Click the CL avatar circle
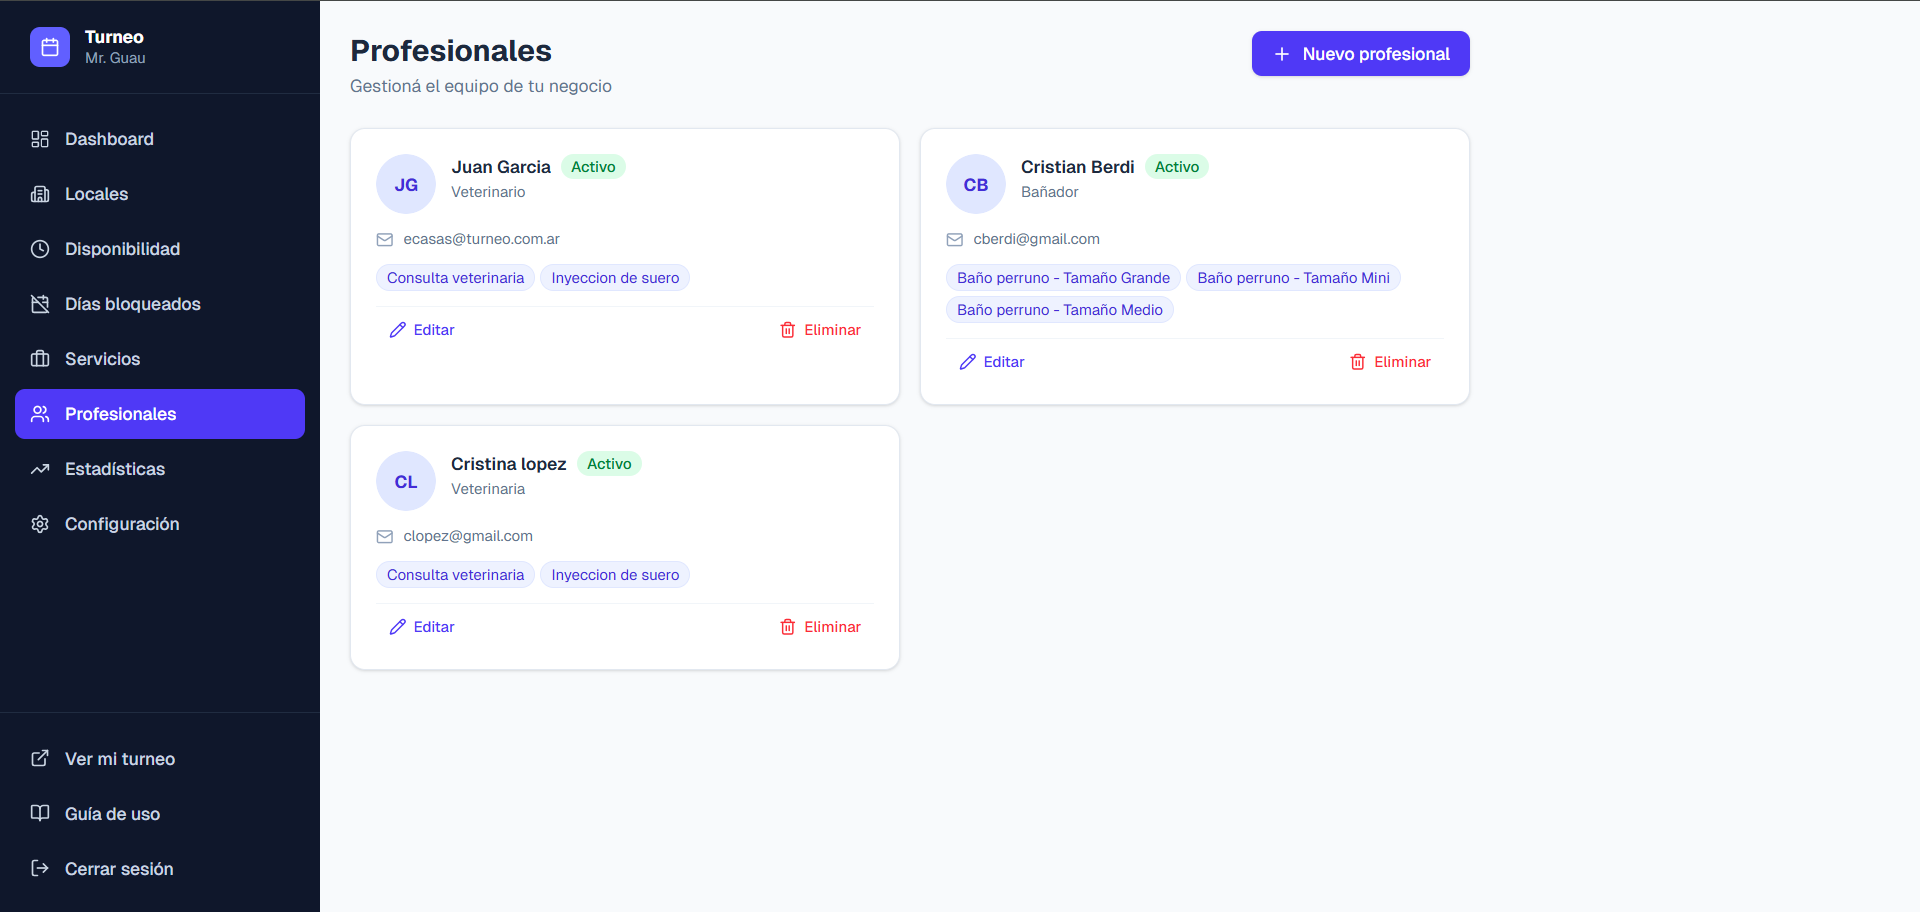Image resolution: width=1920 pixels, height=912 pixels. [406, 481]
